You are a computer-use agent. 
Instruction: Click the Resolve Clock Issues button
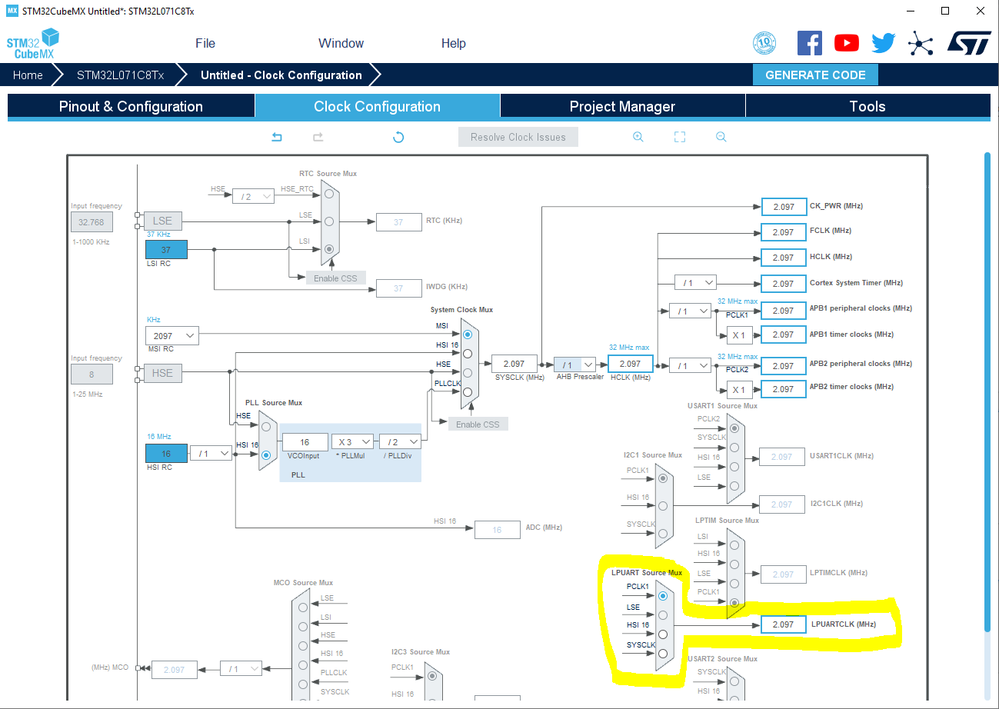point(518,137)
